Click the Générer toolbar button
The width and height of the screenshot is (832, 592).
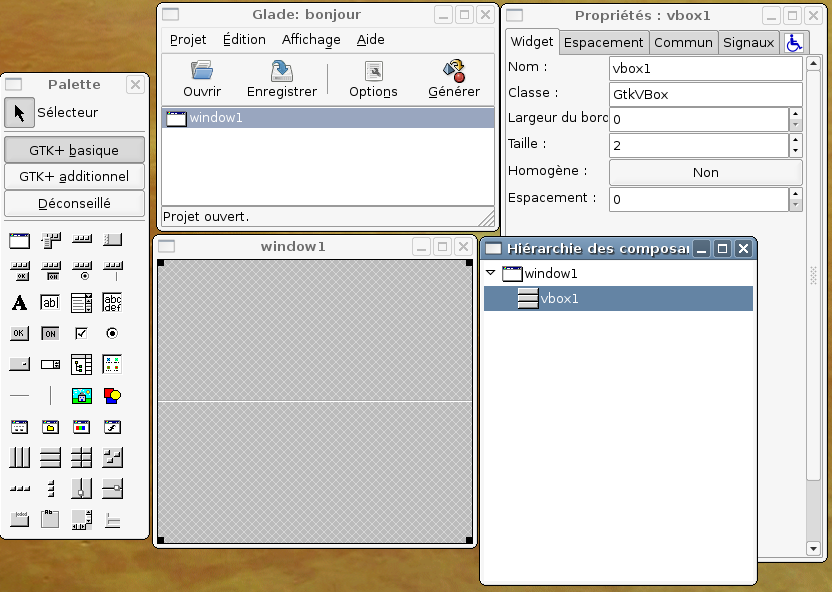(454, 79)
